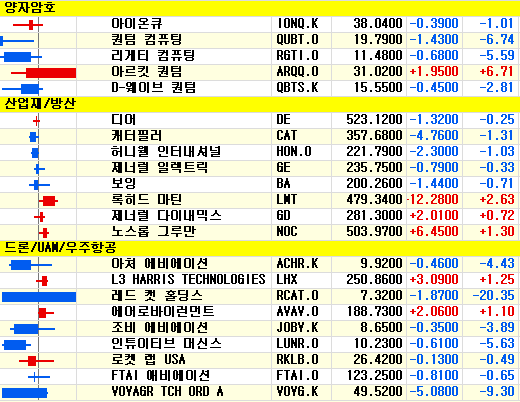
Task: Select 로켓 랩 USA stock name
Action: coord(148,360)
